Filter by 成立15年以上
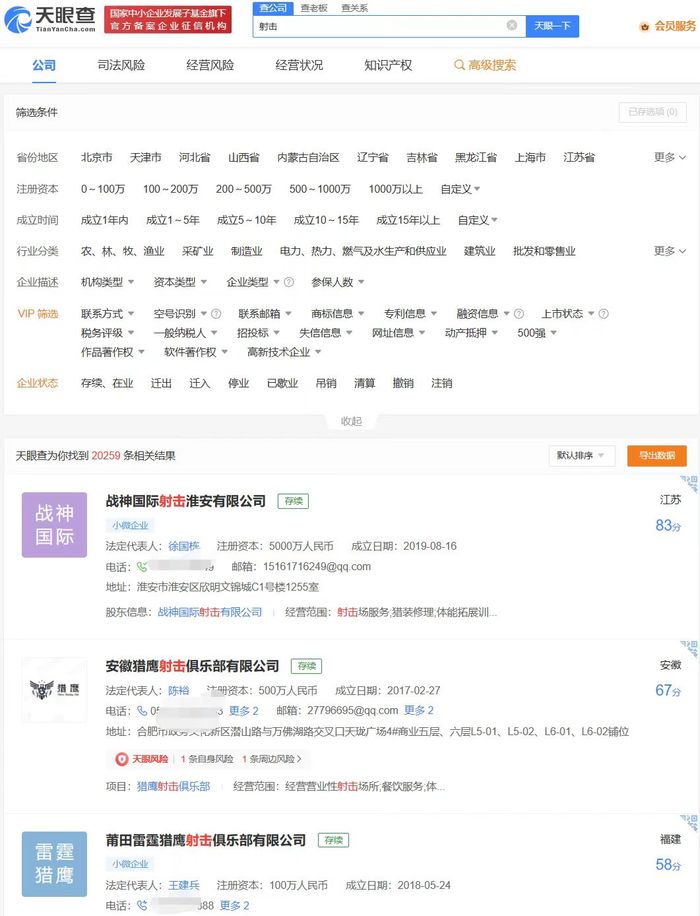700x916 pixels. [408, 220]
